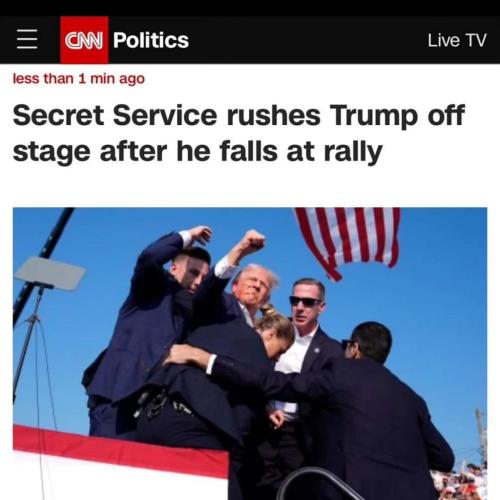
Task: Click 'stage after he falls at rally' line
Action: [x=197, y=152]
